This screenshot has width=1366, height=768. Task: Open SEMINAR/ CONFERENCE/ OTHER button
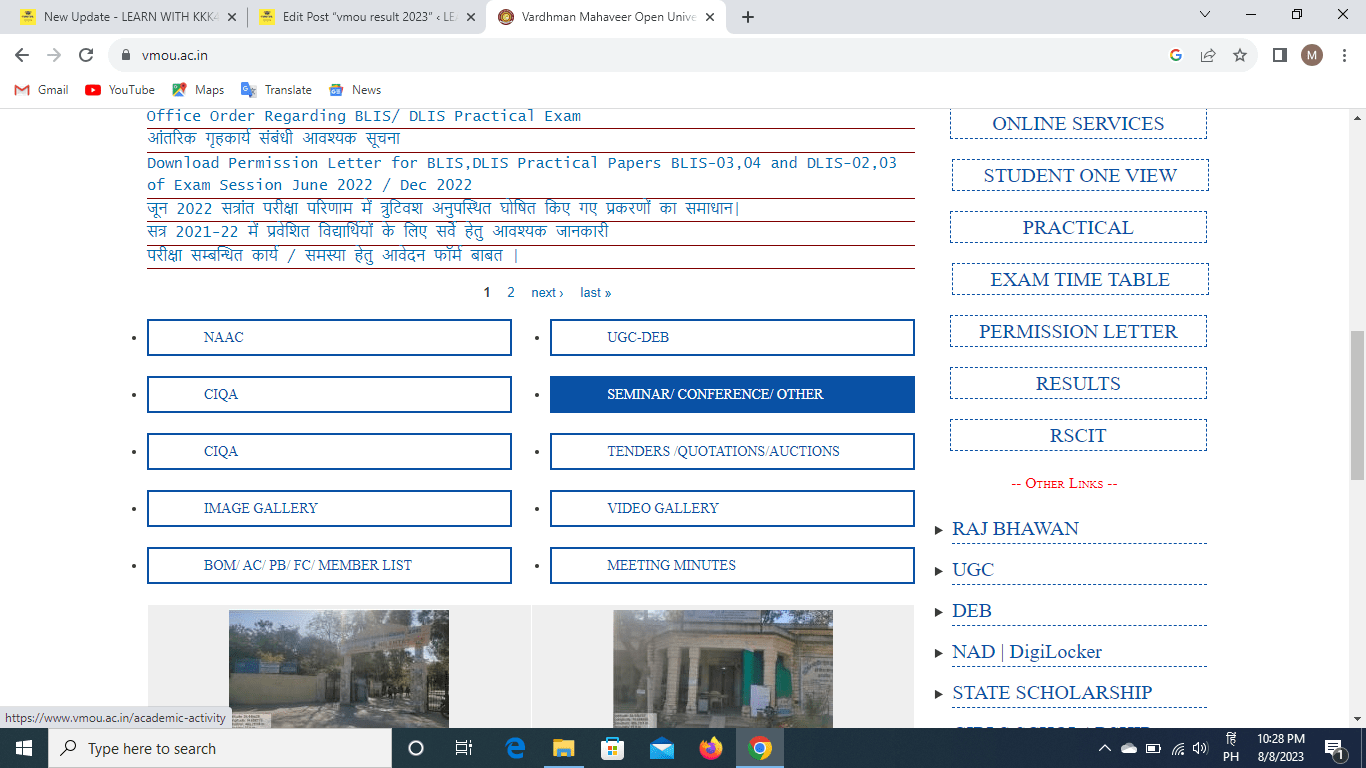(x=732, y=394)
